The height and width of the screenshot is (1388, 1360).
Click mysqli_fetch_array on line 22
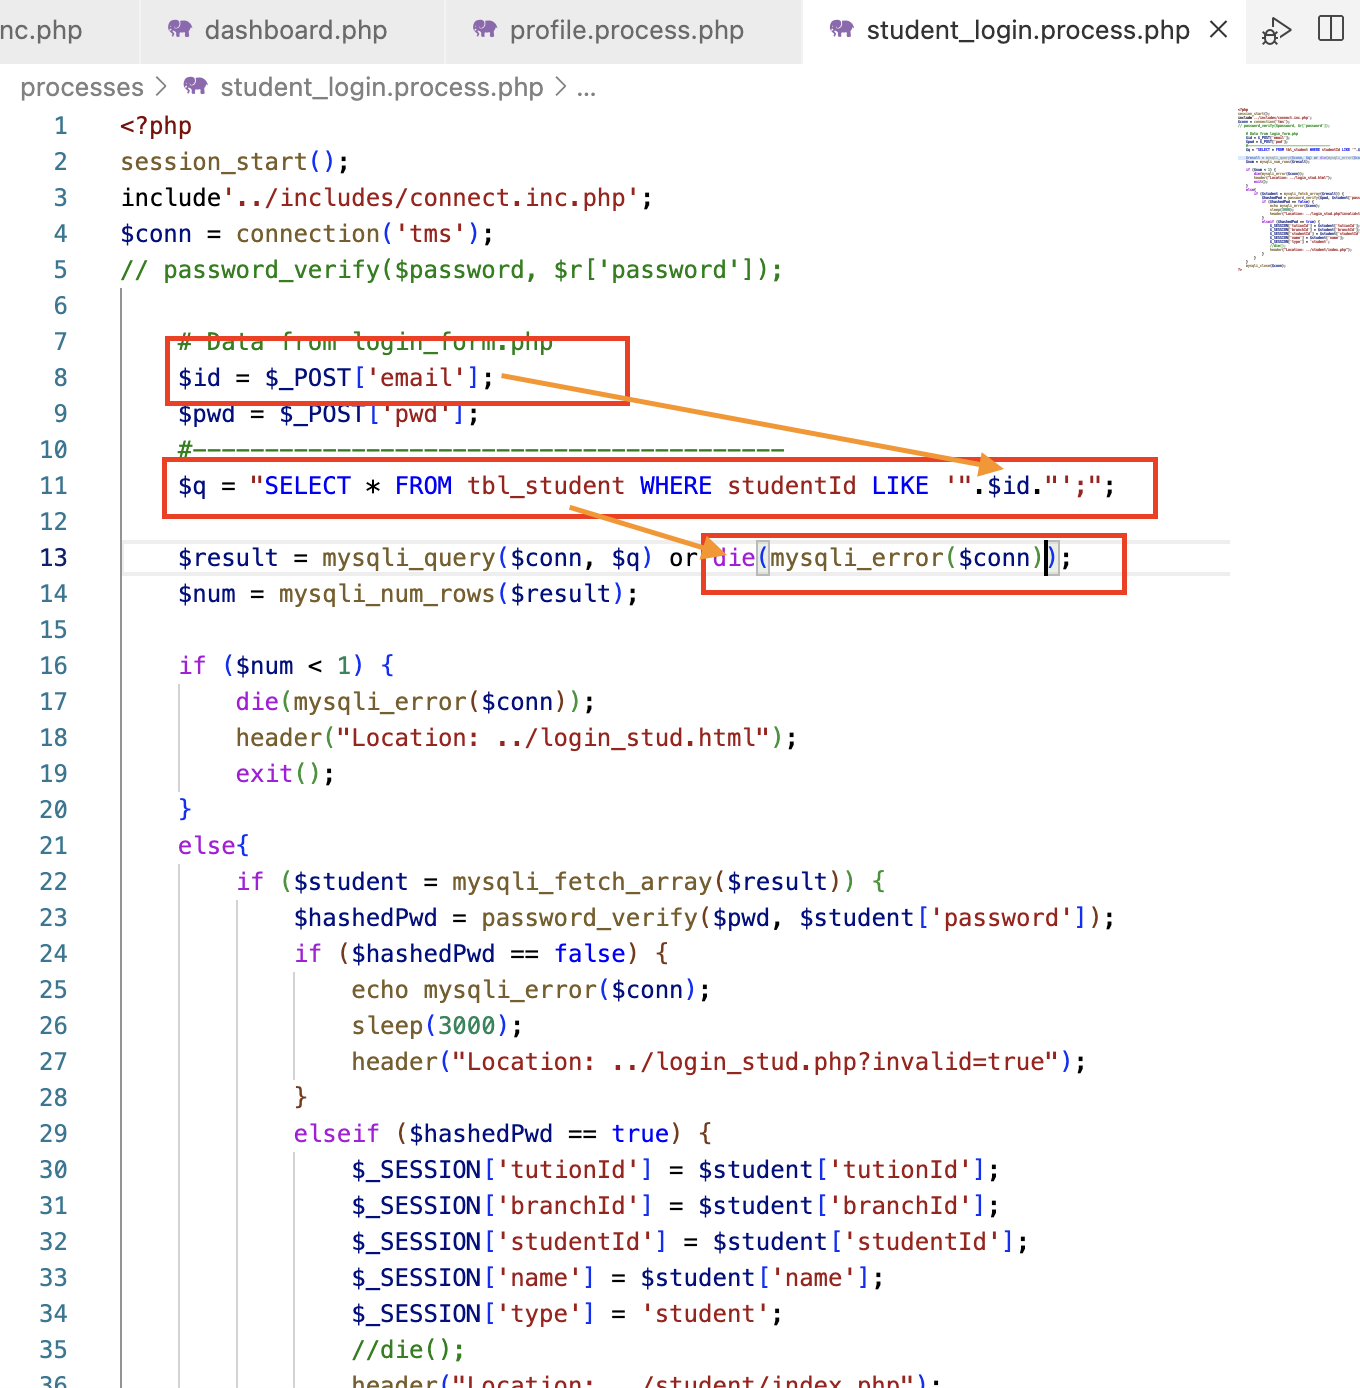tap(581, 882)
